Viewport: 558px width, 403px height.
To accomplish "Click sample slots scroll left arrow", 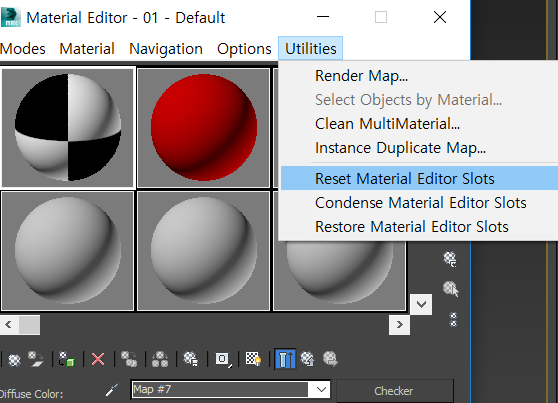I will click(x=9, y=325).
